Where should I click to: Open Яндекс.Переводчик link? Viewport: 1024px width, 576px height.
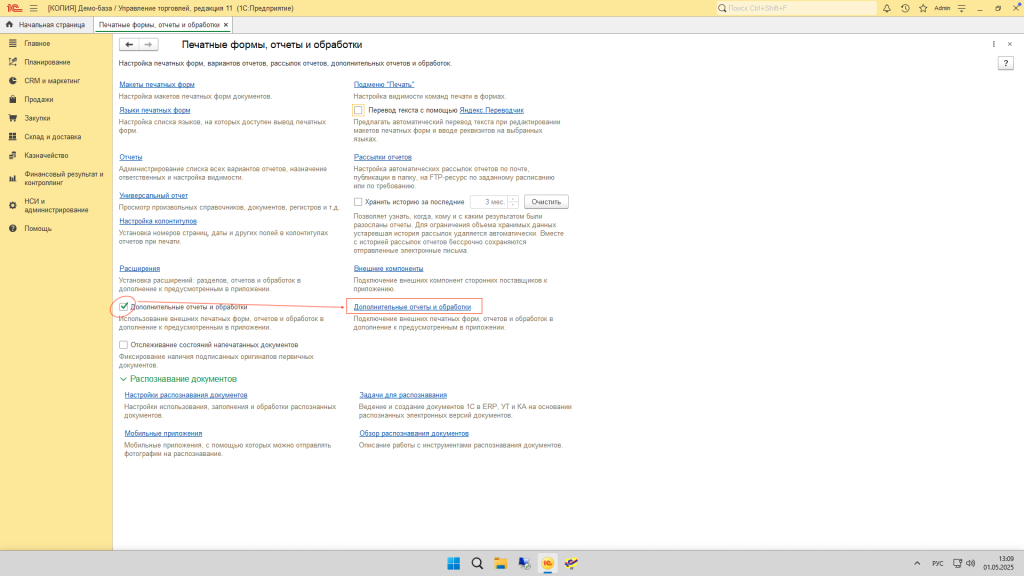click(492, 110)
